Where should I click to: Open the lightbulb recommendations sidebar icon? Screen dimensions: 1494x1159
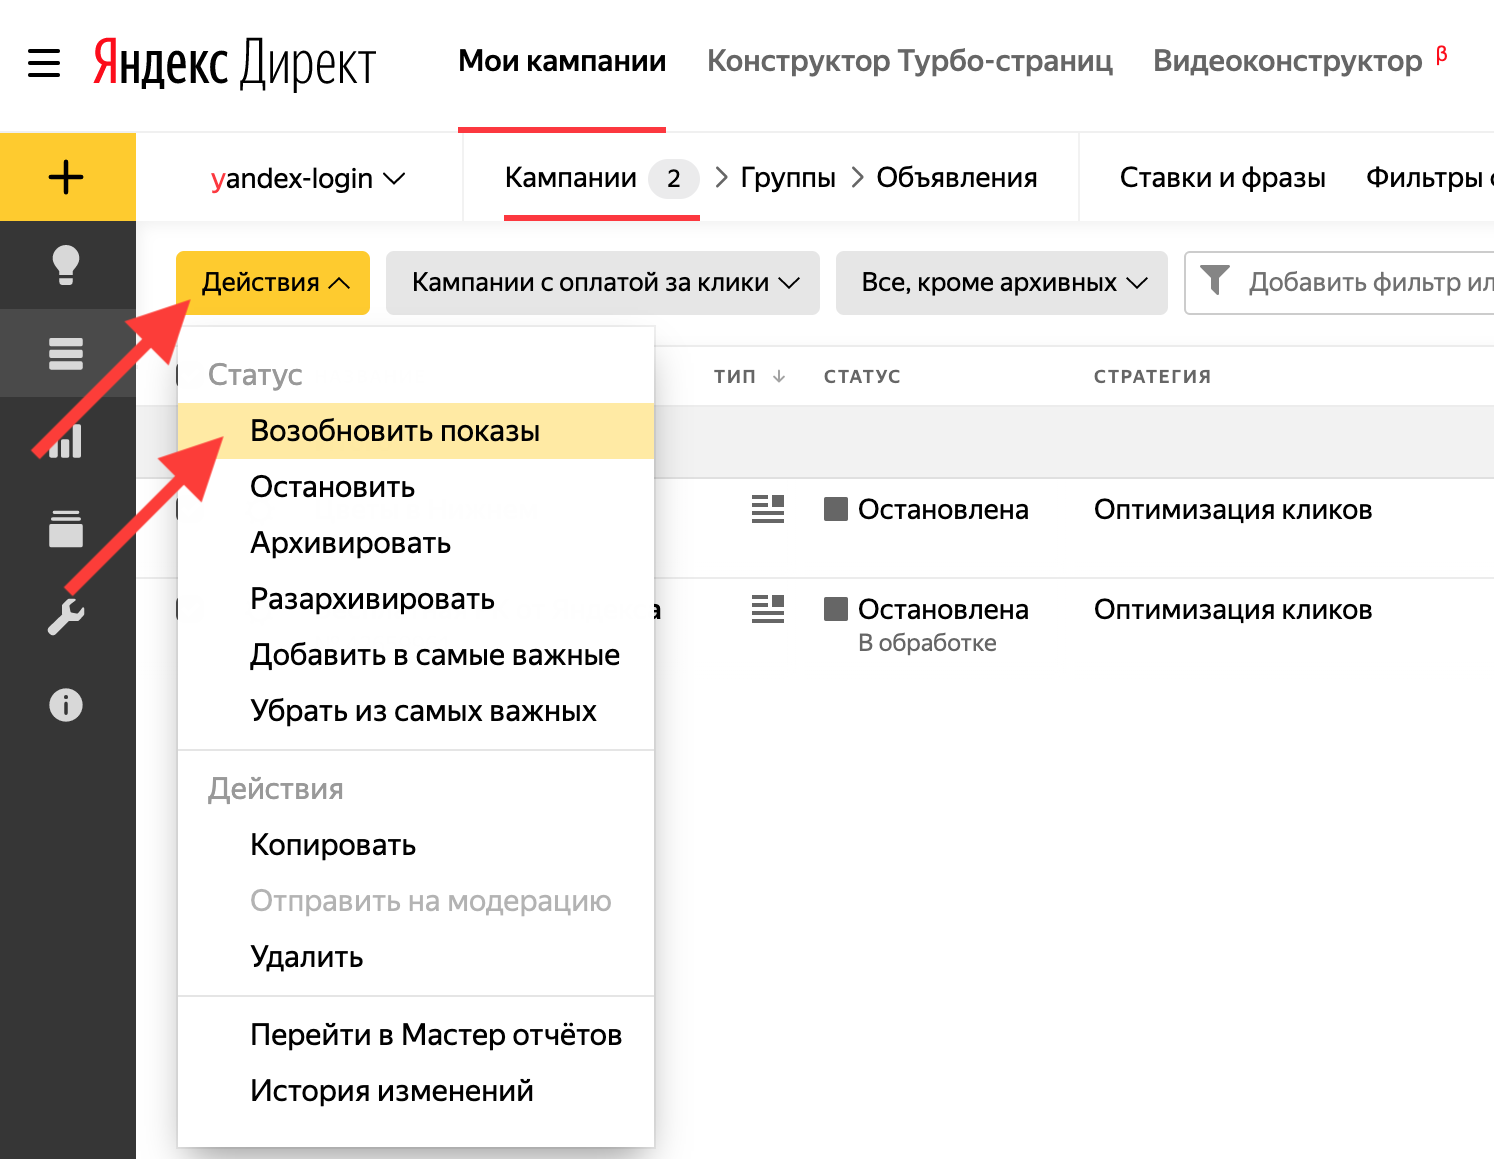click(66, 265)
